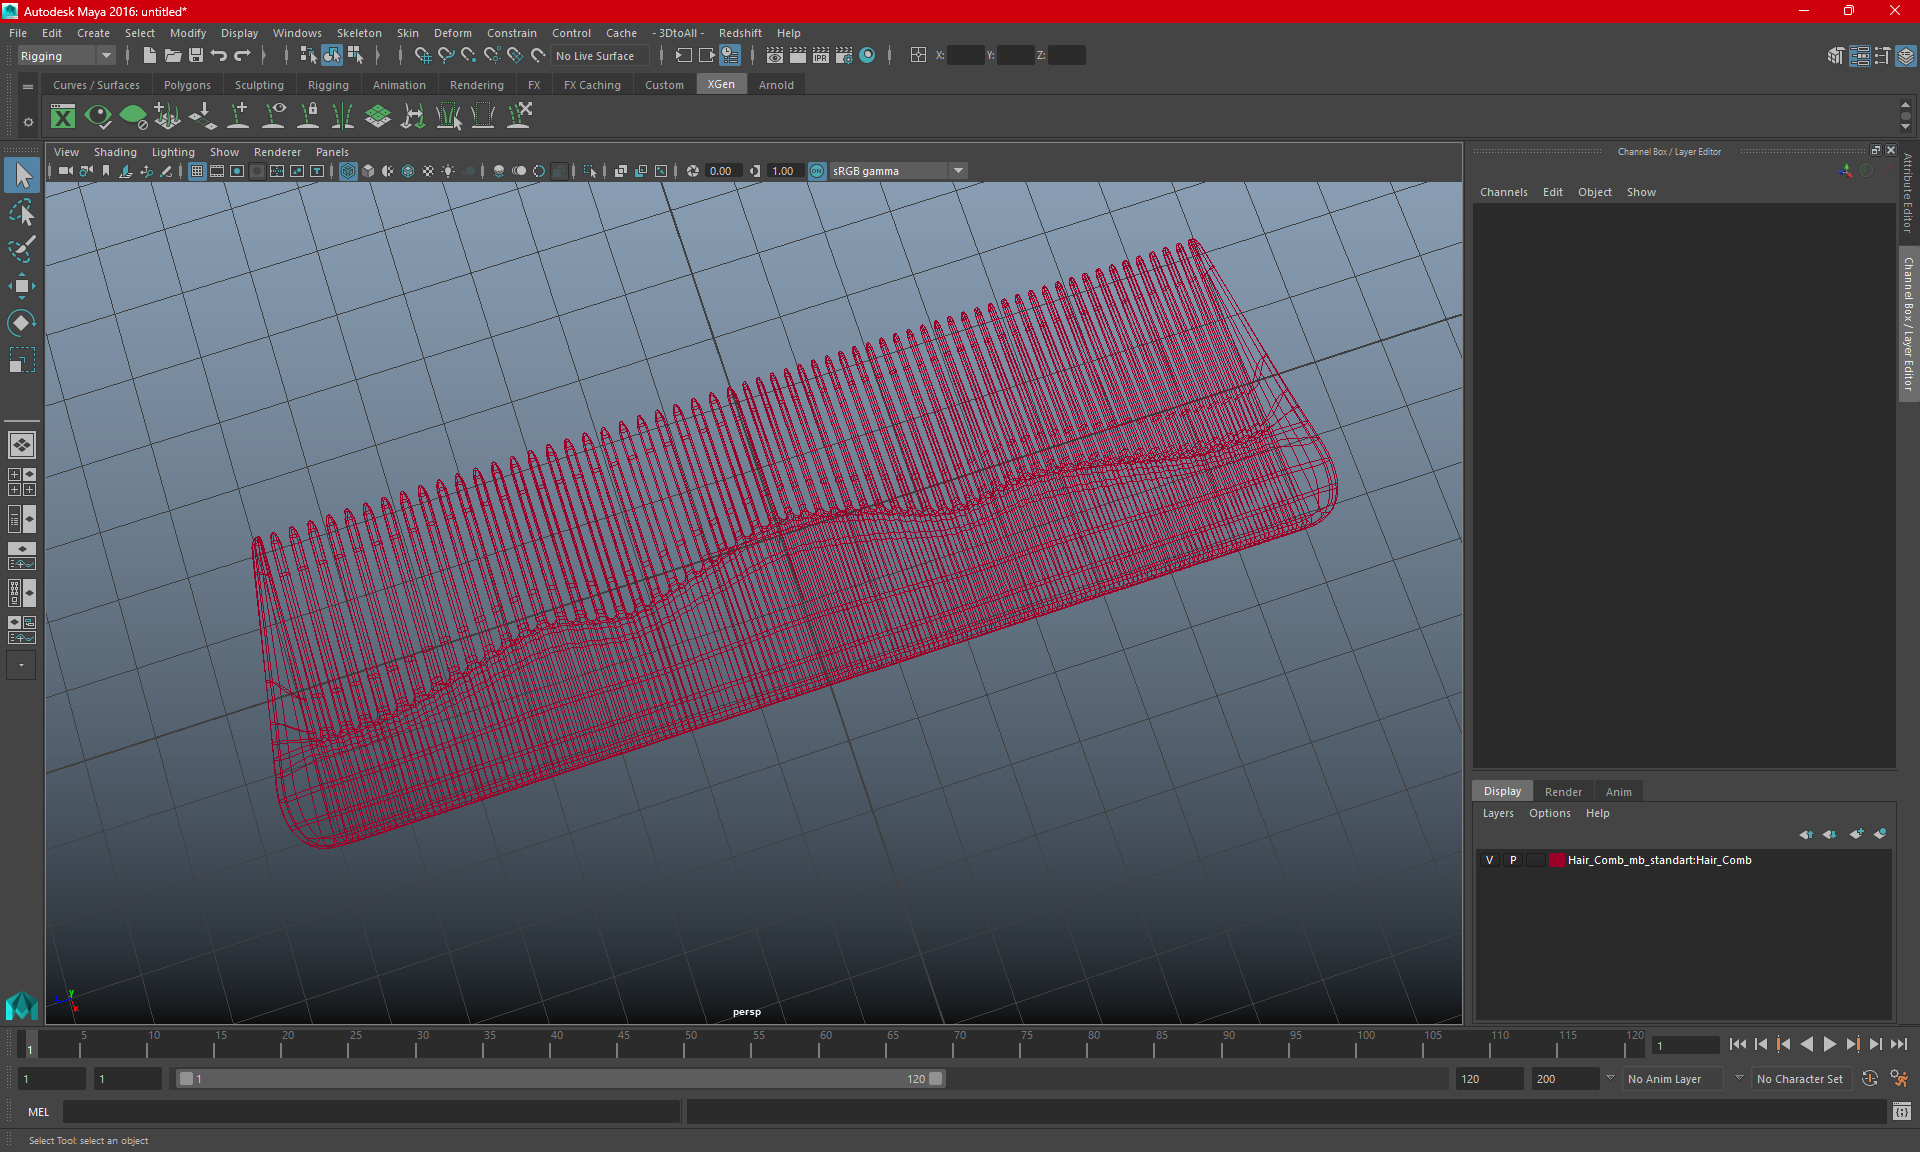
Task: Activate the Rotate tool
Action: (22, 322)
